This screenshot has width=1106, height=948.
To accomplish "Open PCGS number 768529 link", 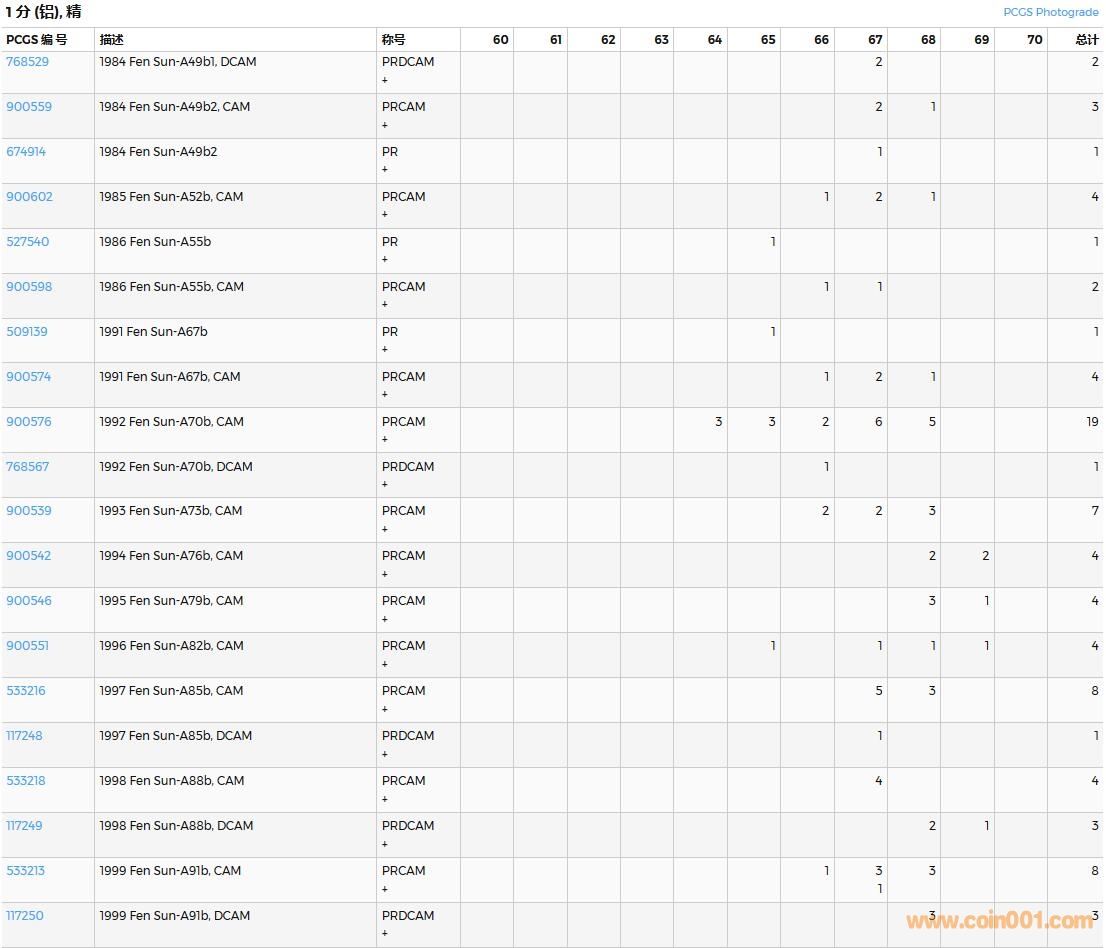I will coord(27,62).
